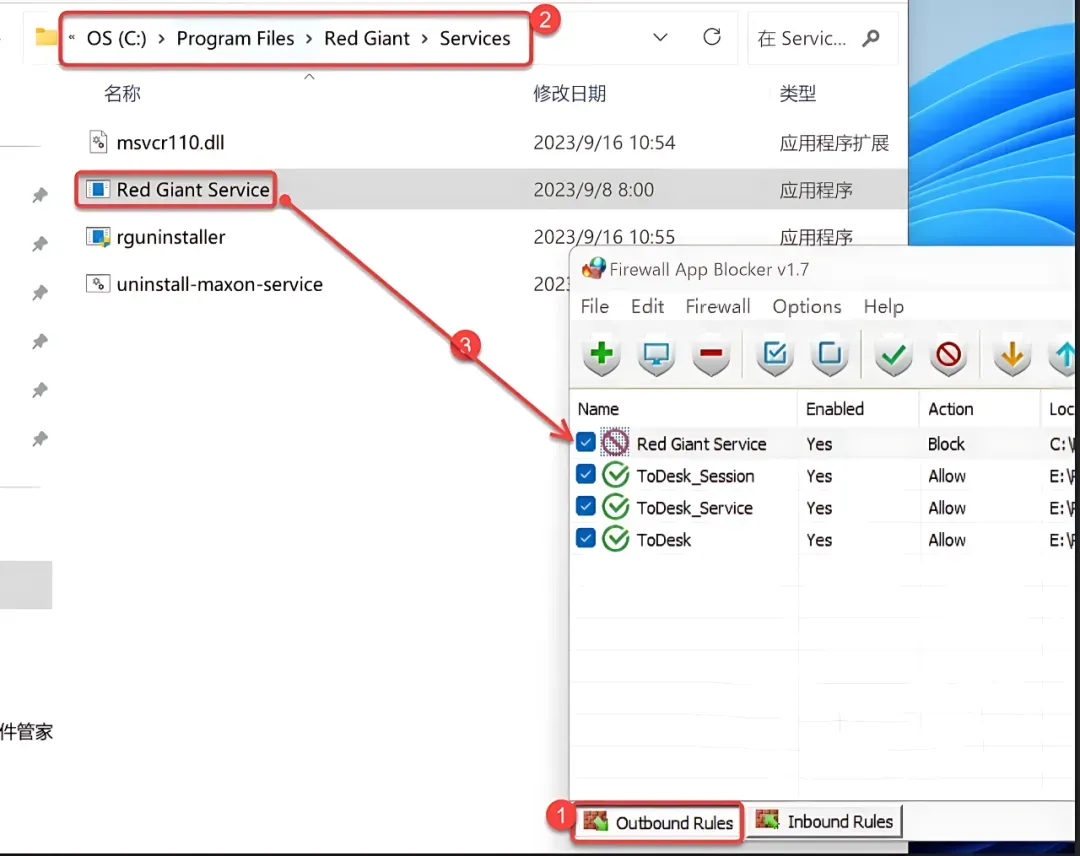Uncheck the Red Giant Service rule checkbox
The height and width of the screenshot is (856, 1080).
click(x=585, y=442)
